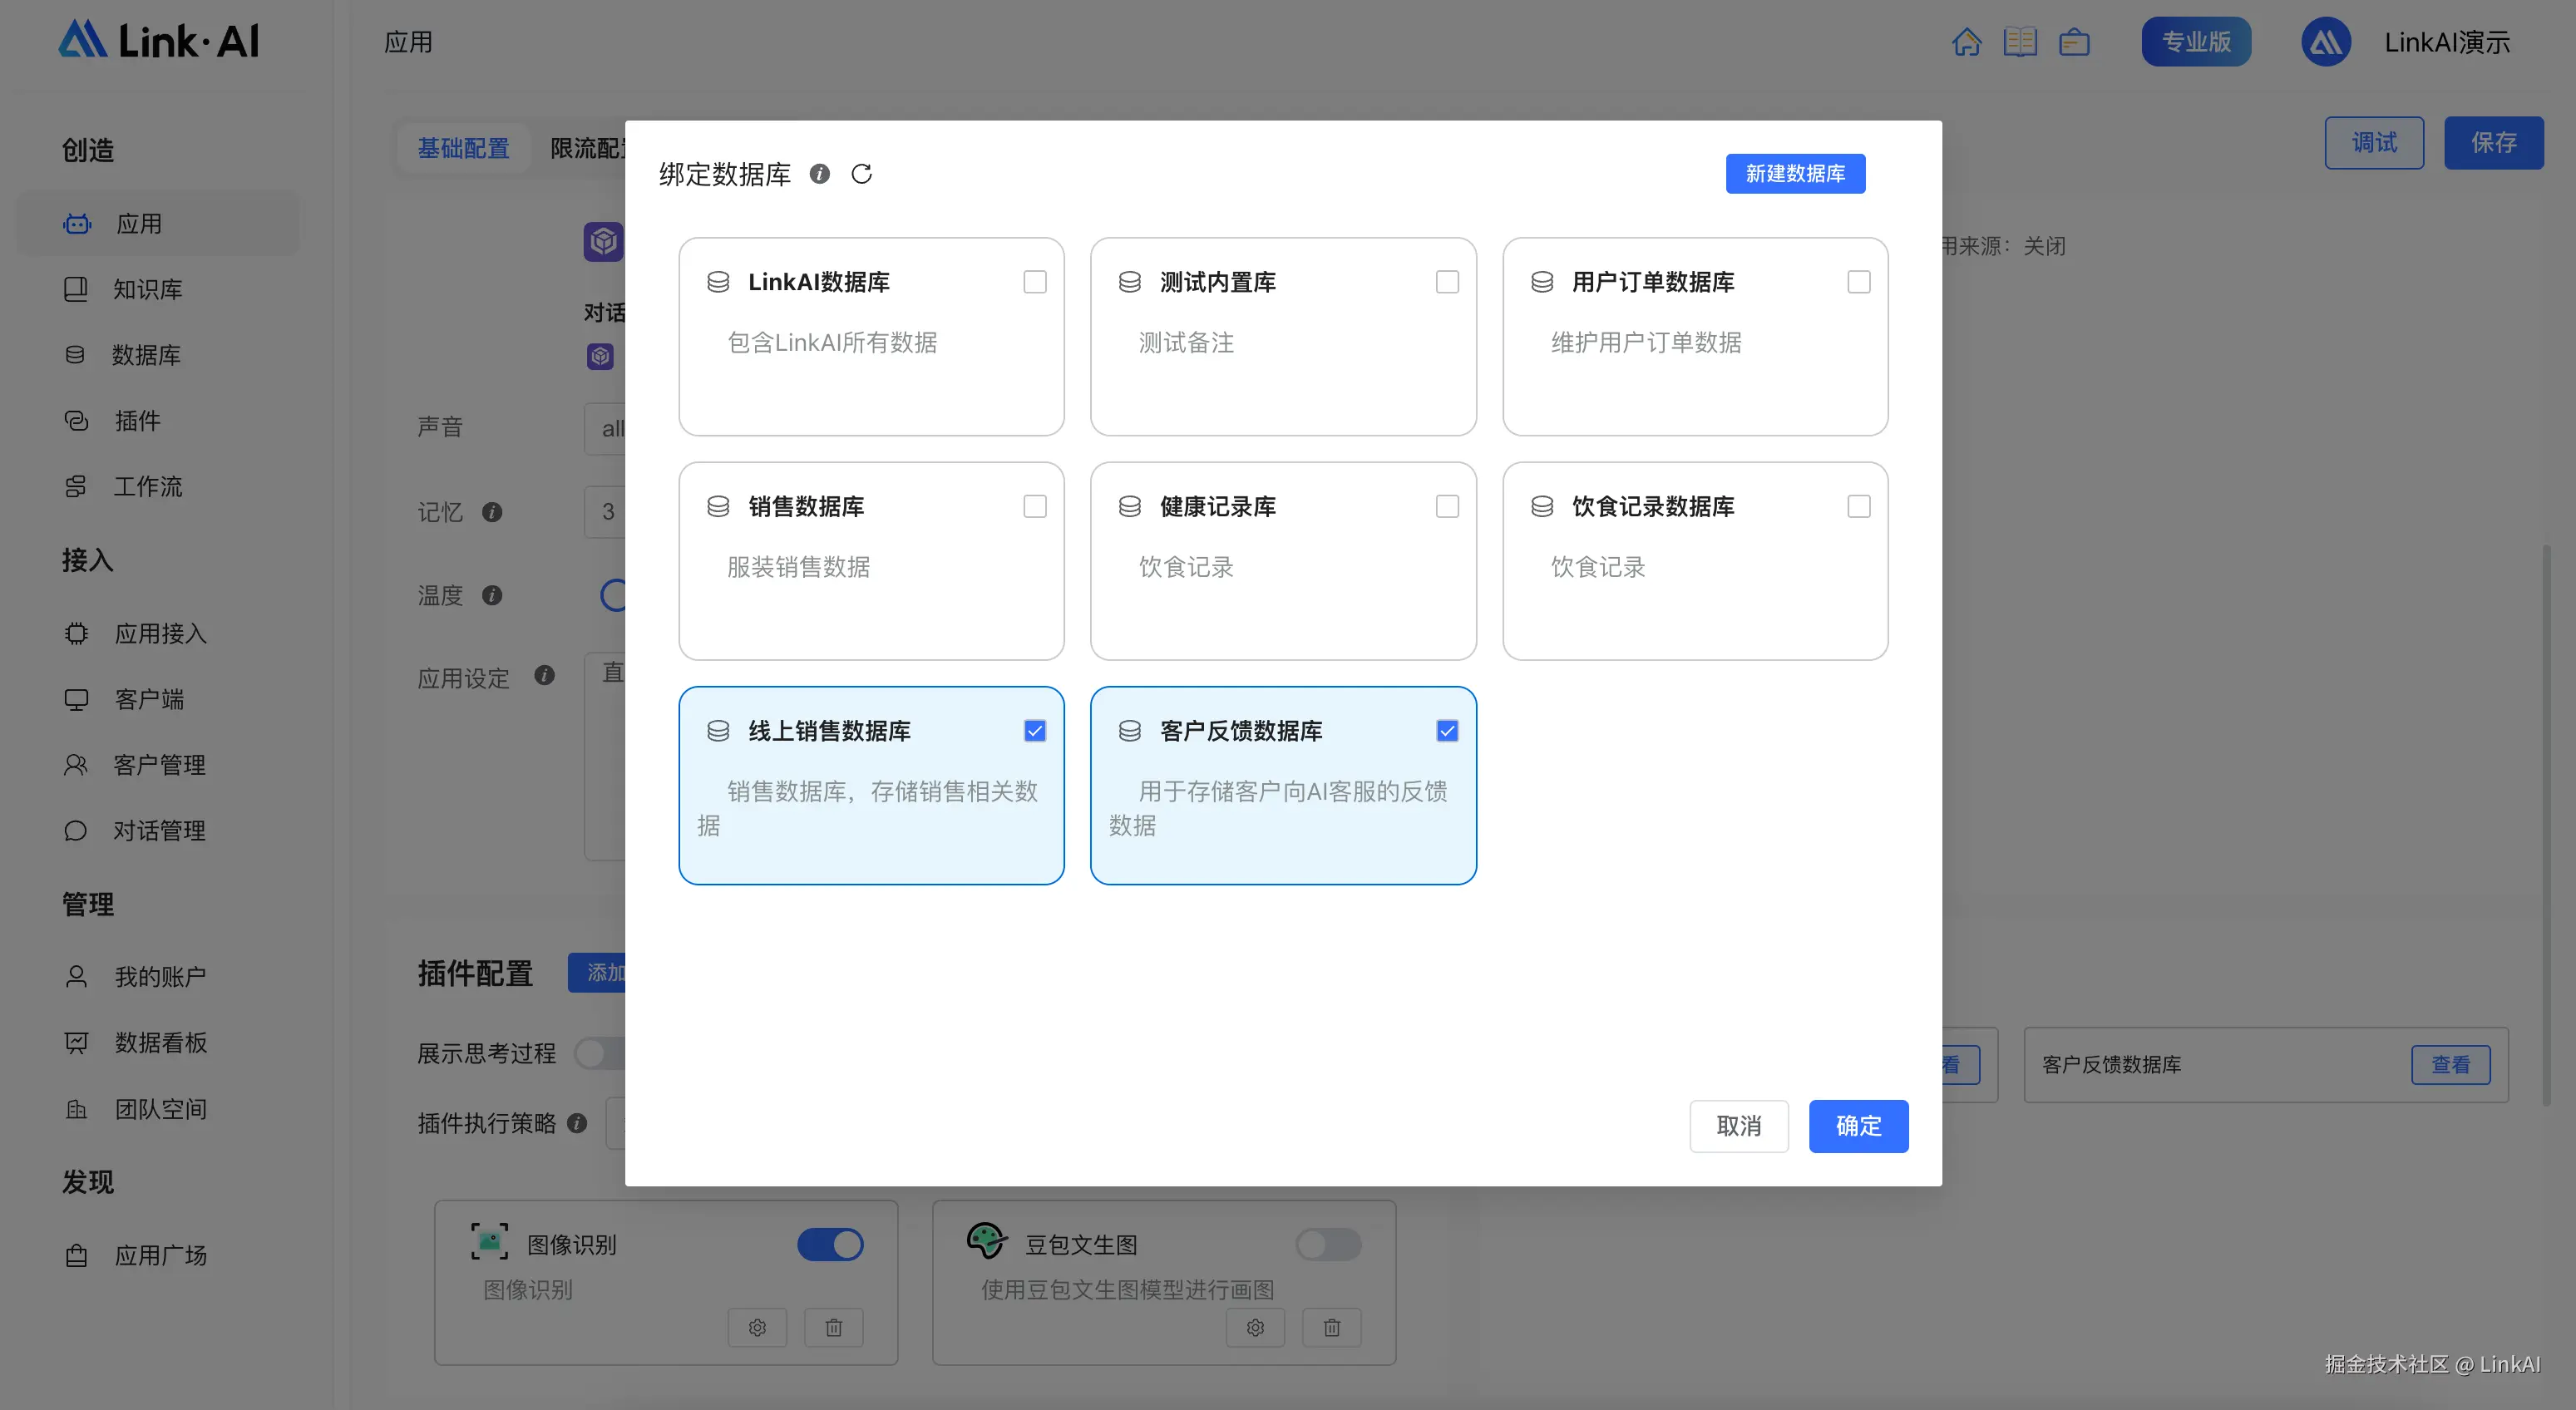Confirm selection with the 确定 button
Image resolution: width=2576 pixels, height=1410 pixels.
(1858, 1126)
